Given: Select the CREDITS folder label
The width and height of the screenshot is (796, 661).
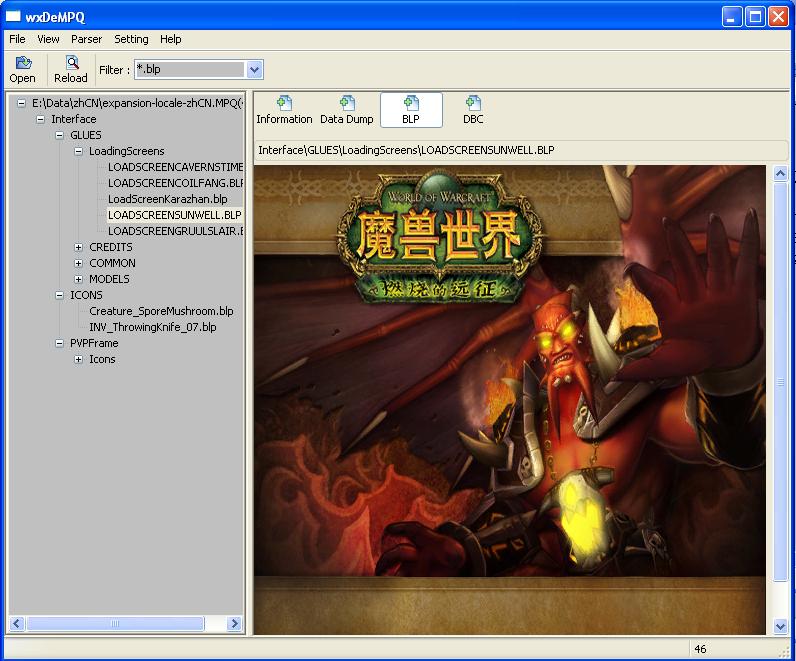Looking at the screenshot, I should tap(111, 247).
